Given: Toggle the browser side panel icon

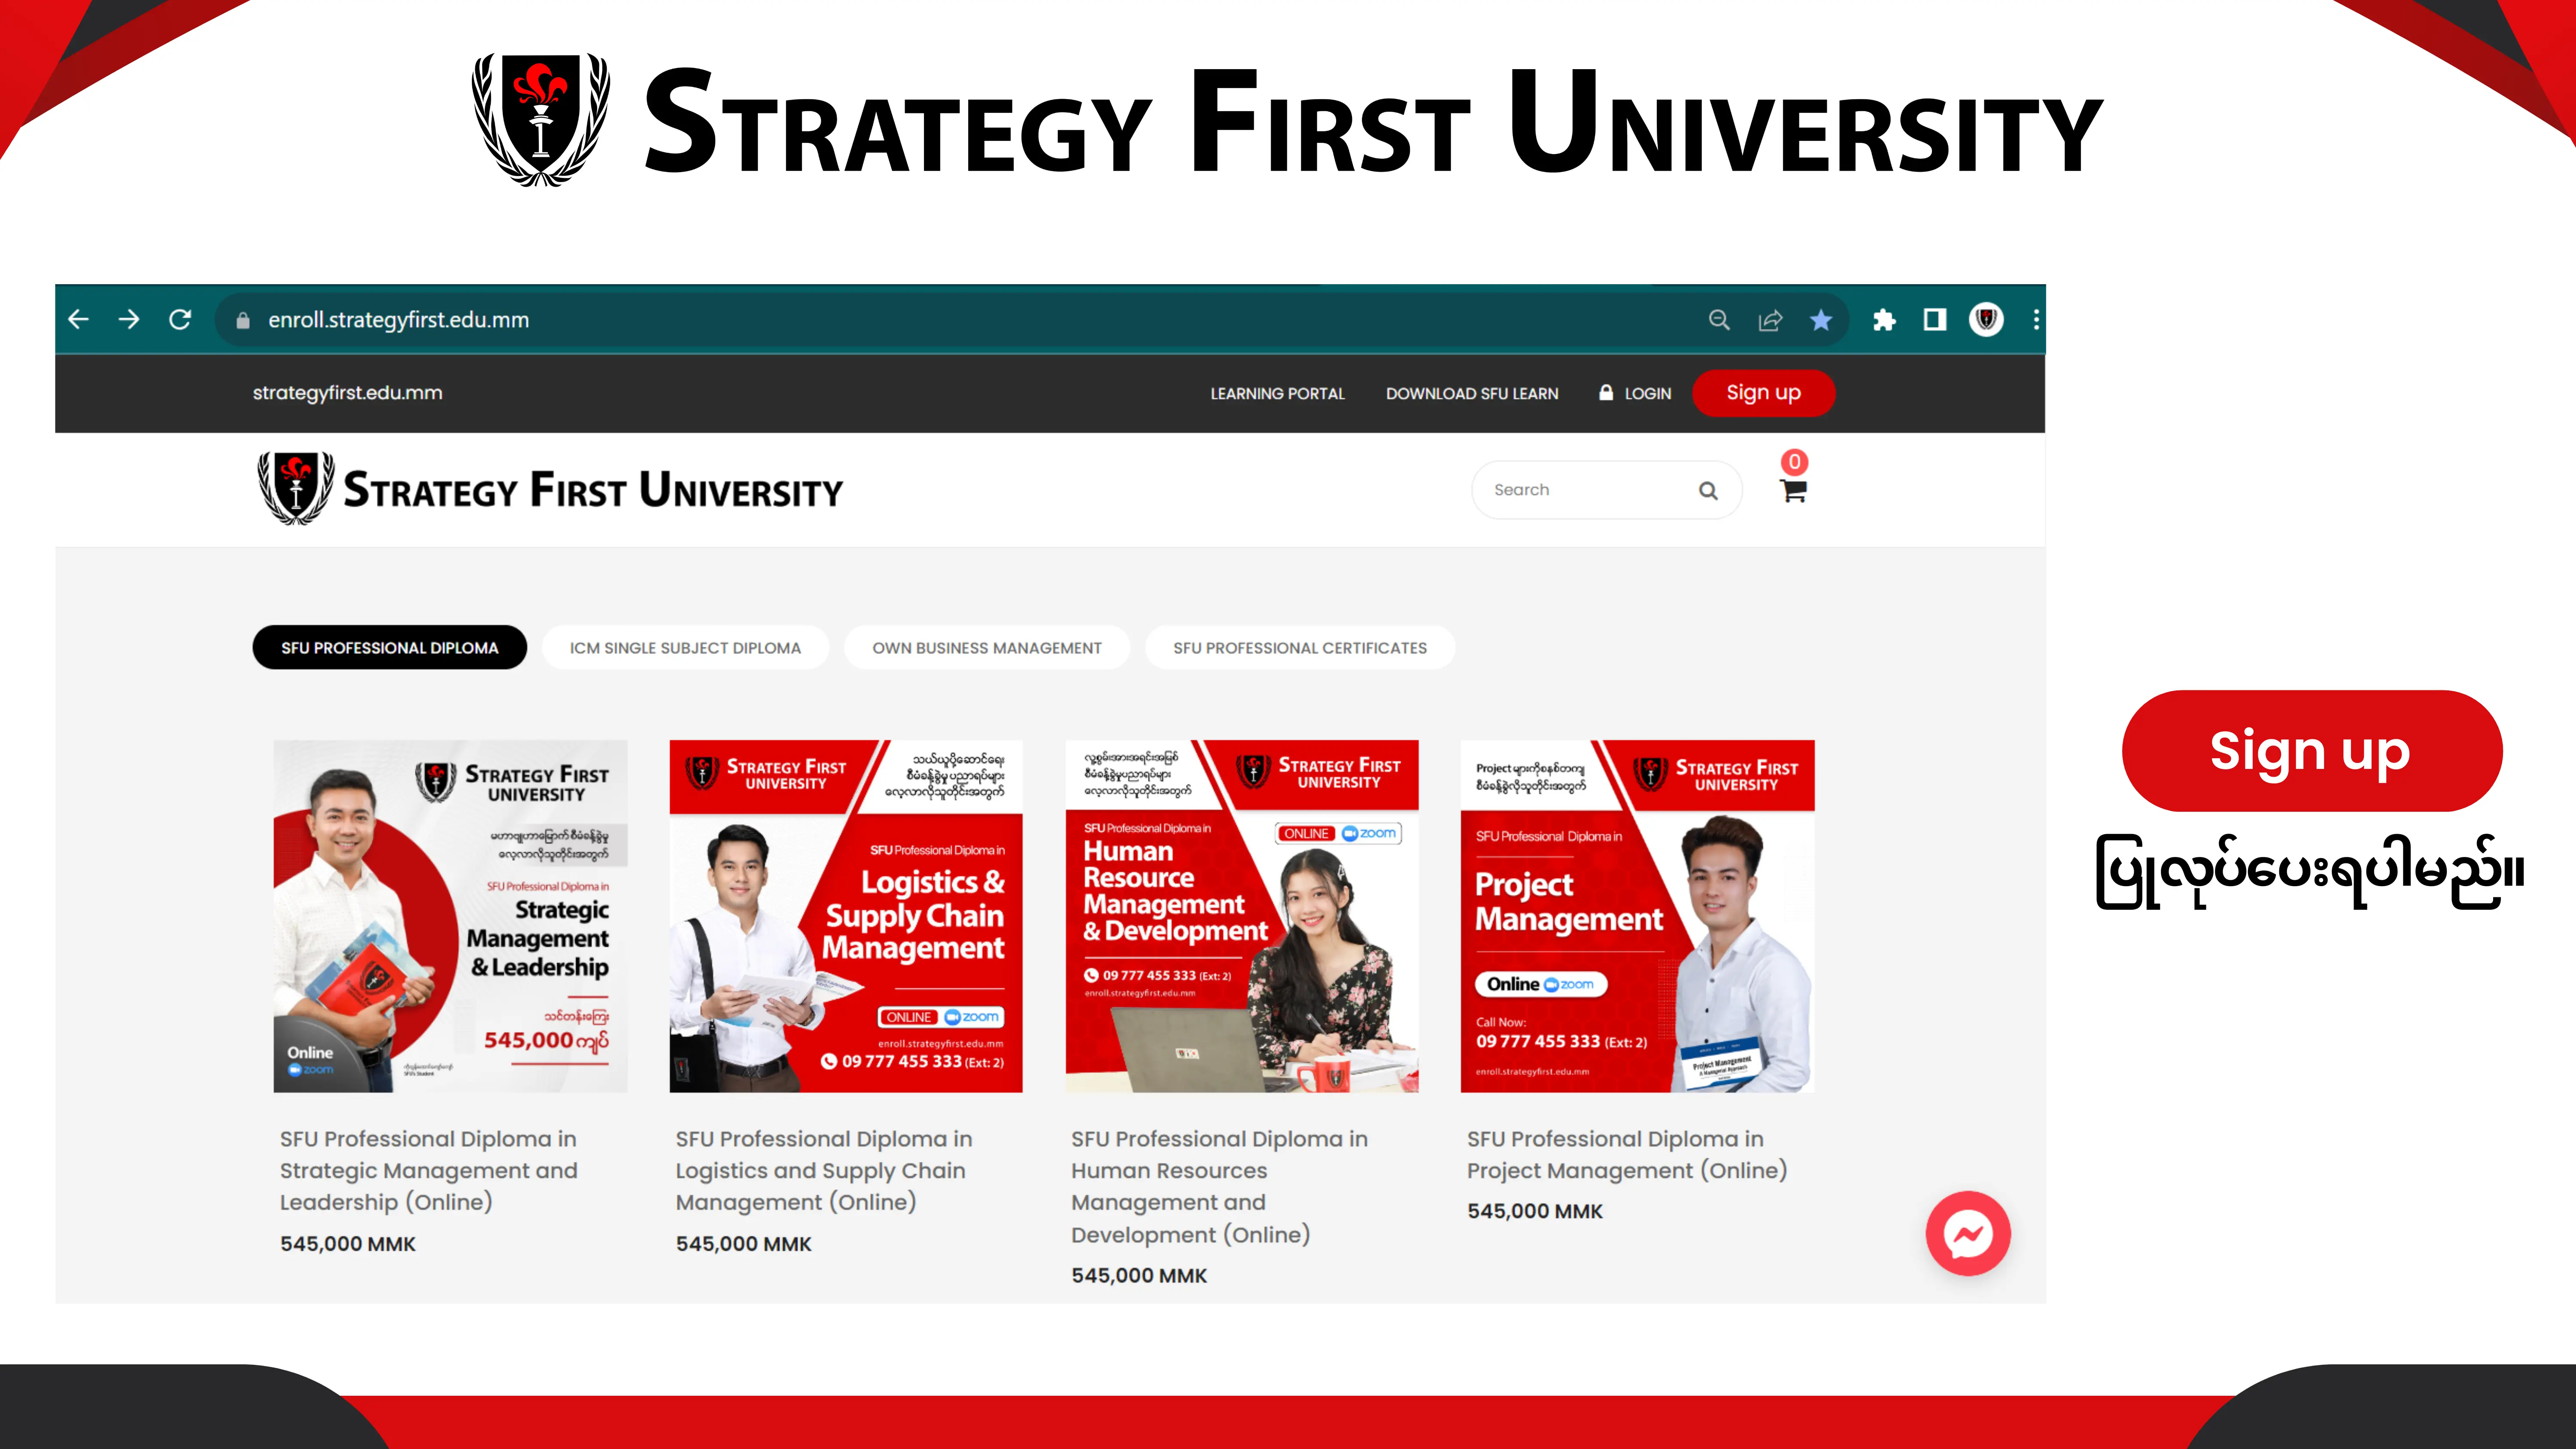Looking at the screenshot, I should [1935, 320].
